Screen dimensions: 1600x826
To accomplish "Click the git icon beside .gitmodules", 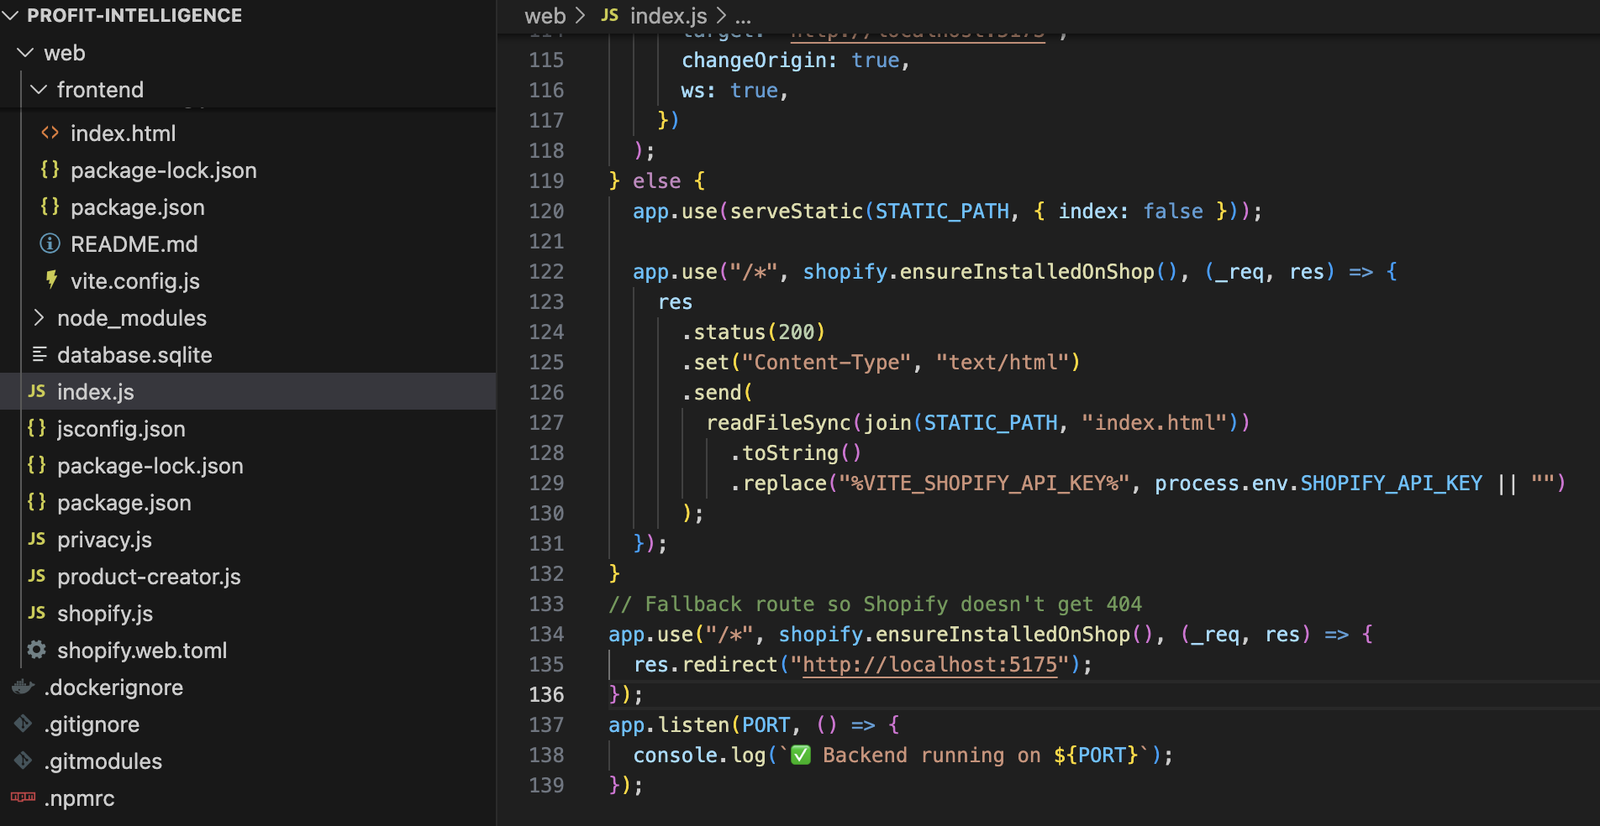I will [x=23, y=761].
